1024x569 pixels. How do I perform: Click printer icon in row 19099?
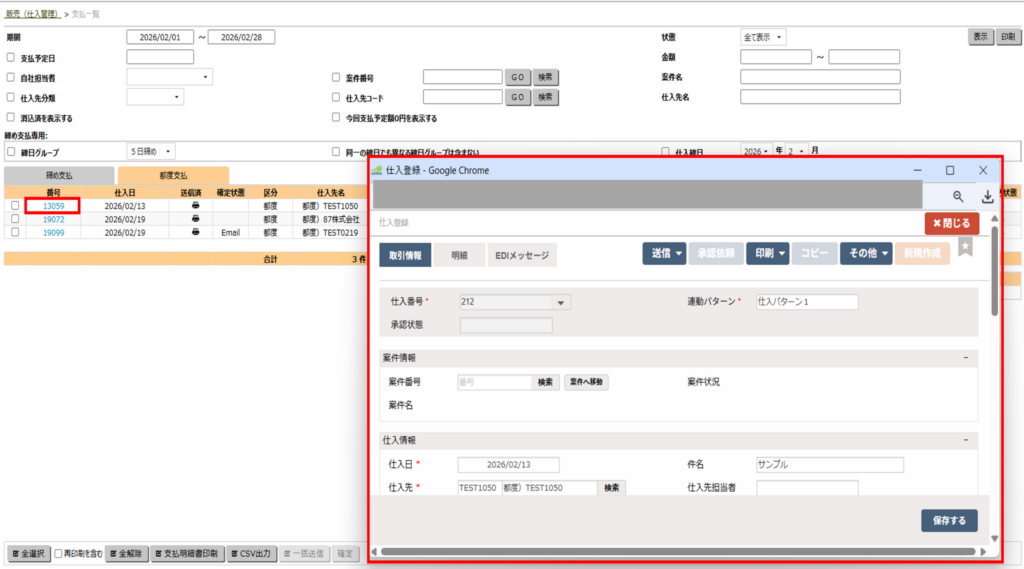click(195, 231)
